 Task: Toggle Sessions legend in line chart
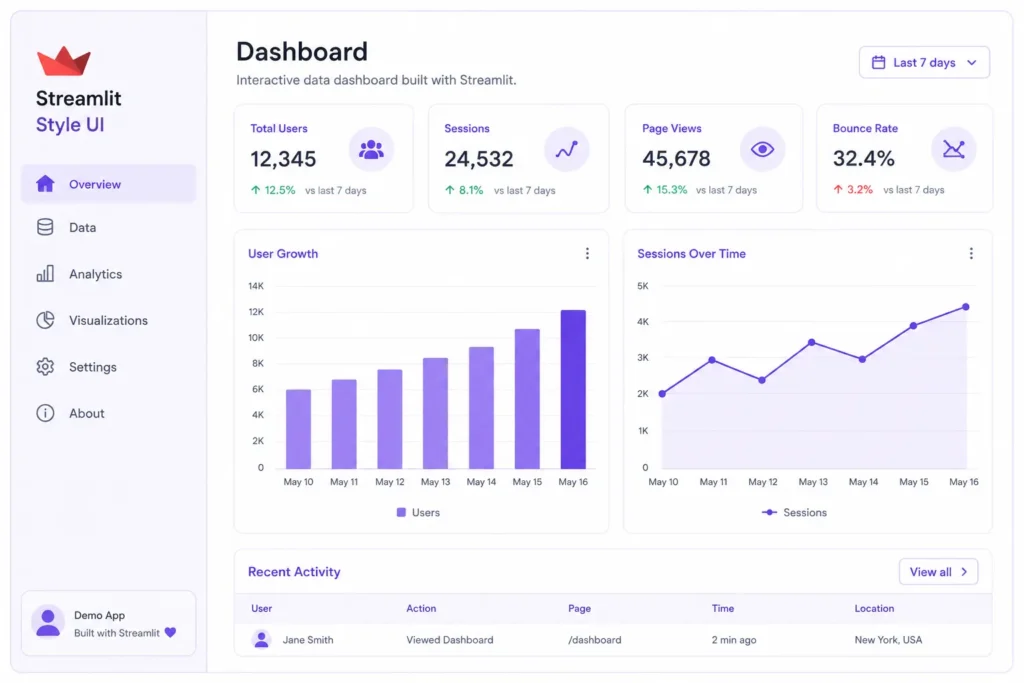pyautogui.click(x=794, y=513)
